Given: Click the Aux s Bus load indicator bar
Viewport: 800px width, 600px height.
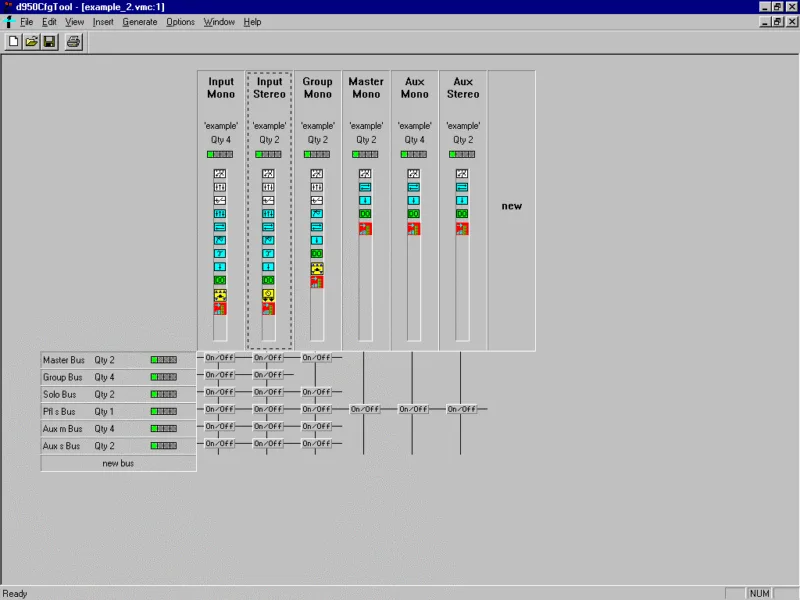Looking at the screenshot, I should [x=164, y=446].
